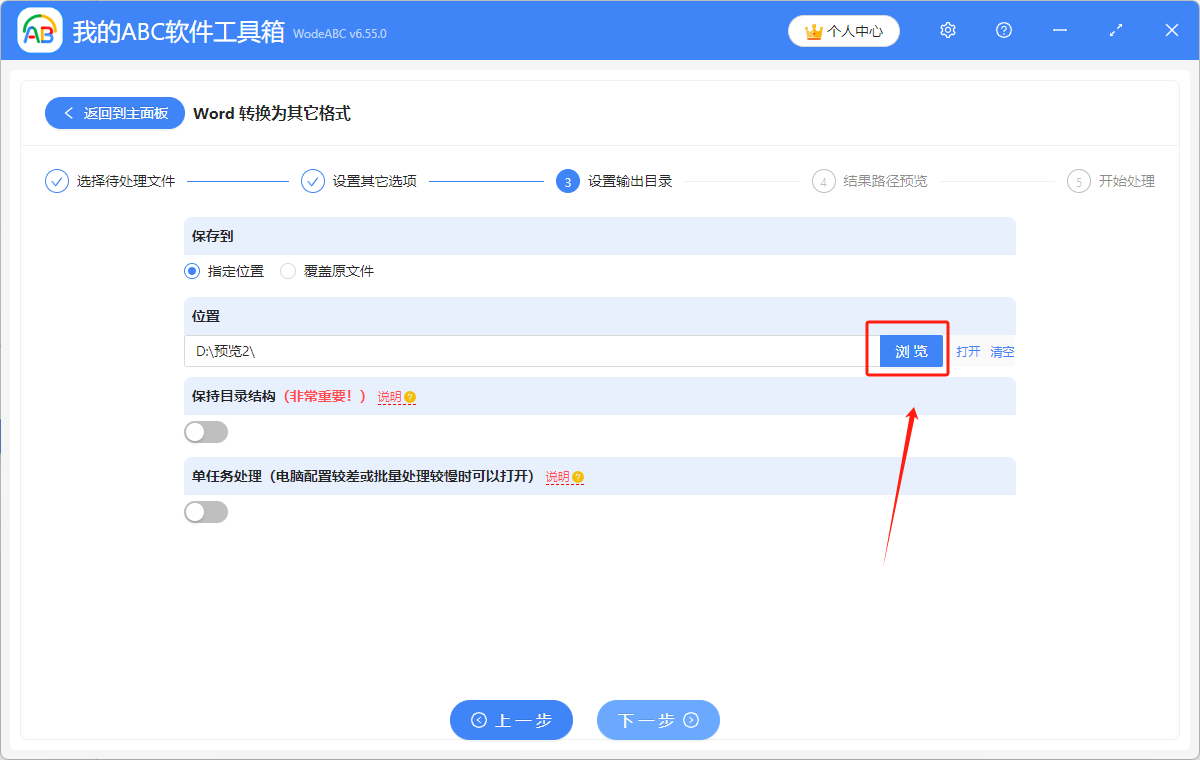Click the 说明 help icon beside 单任务处理
The image size is (1200, 760).
[578, 477]
